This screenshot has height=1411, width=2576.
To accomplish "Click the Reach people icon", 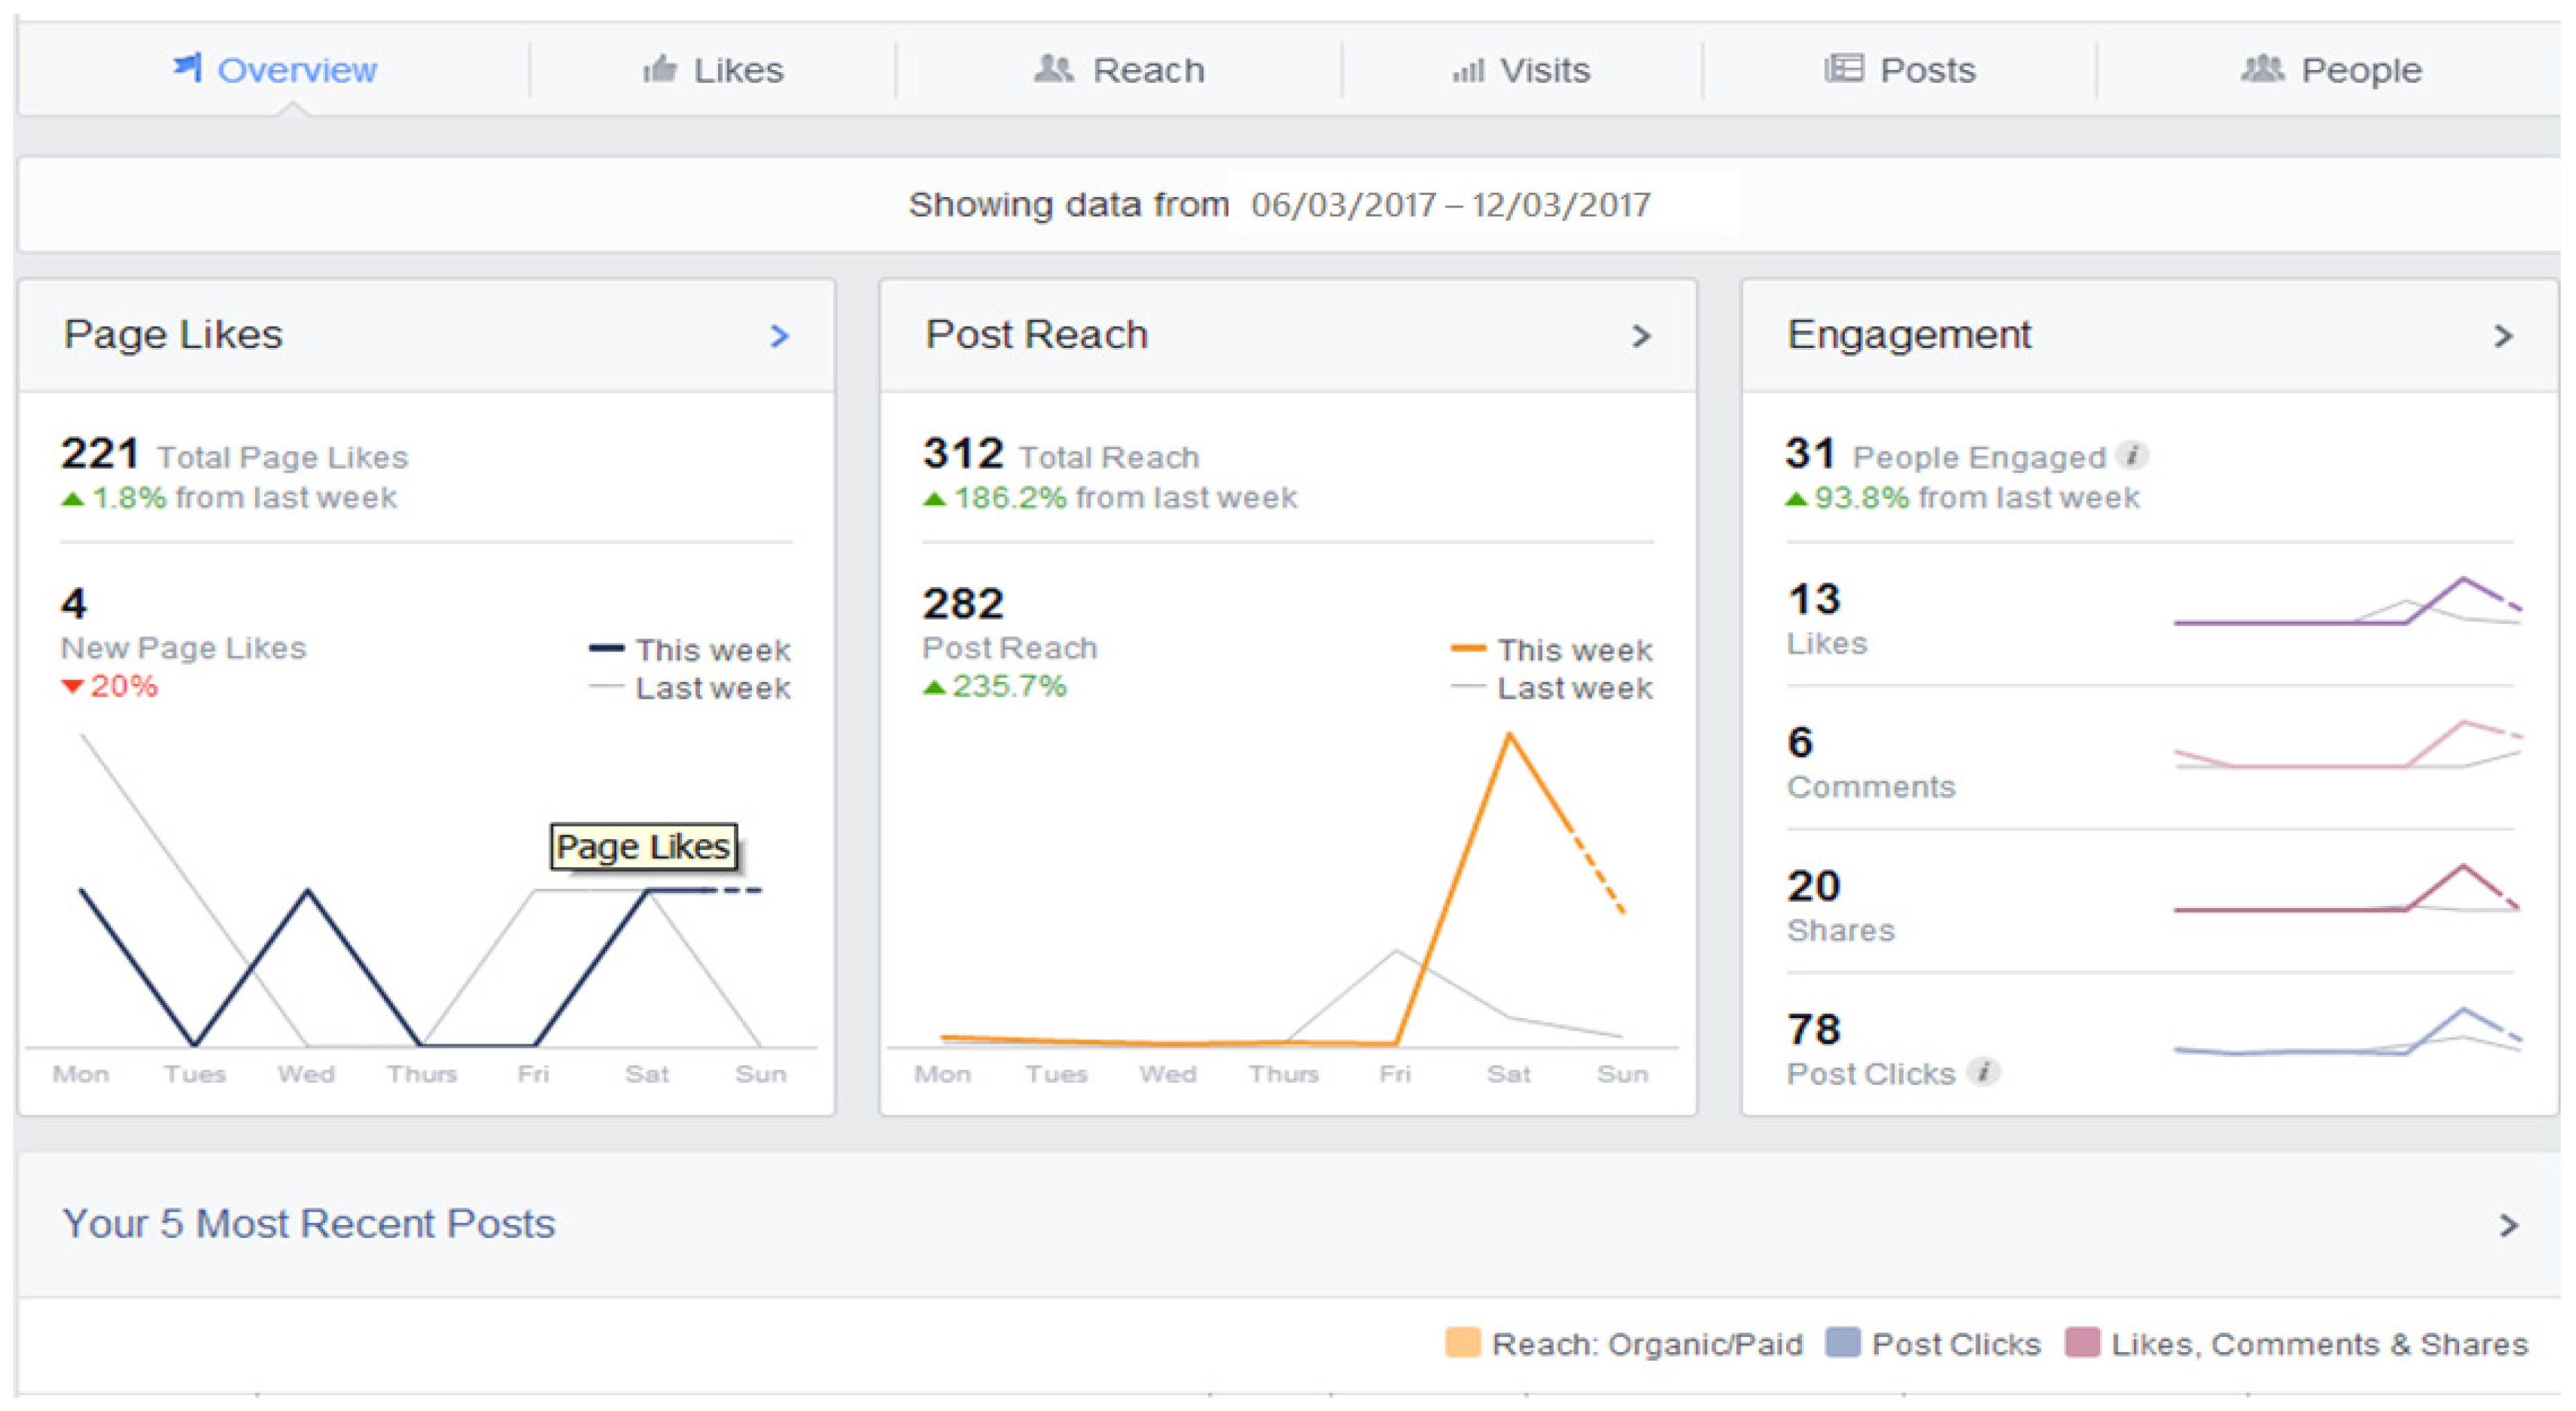I will (x=1053, y=69).
